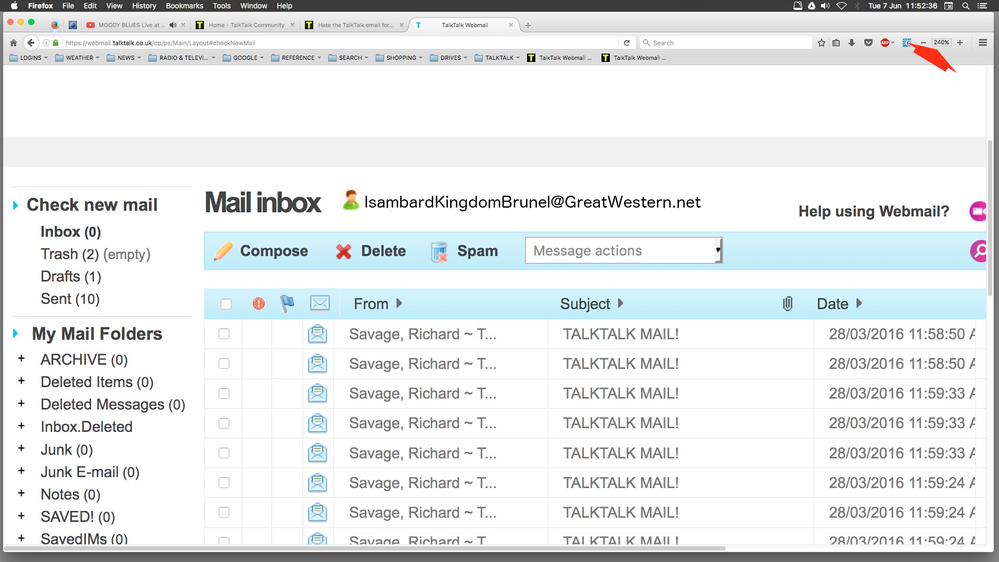
Task: Open the Bookmarks menu
Action: pos(184,6)
